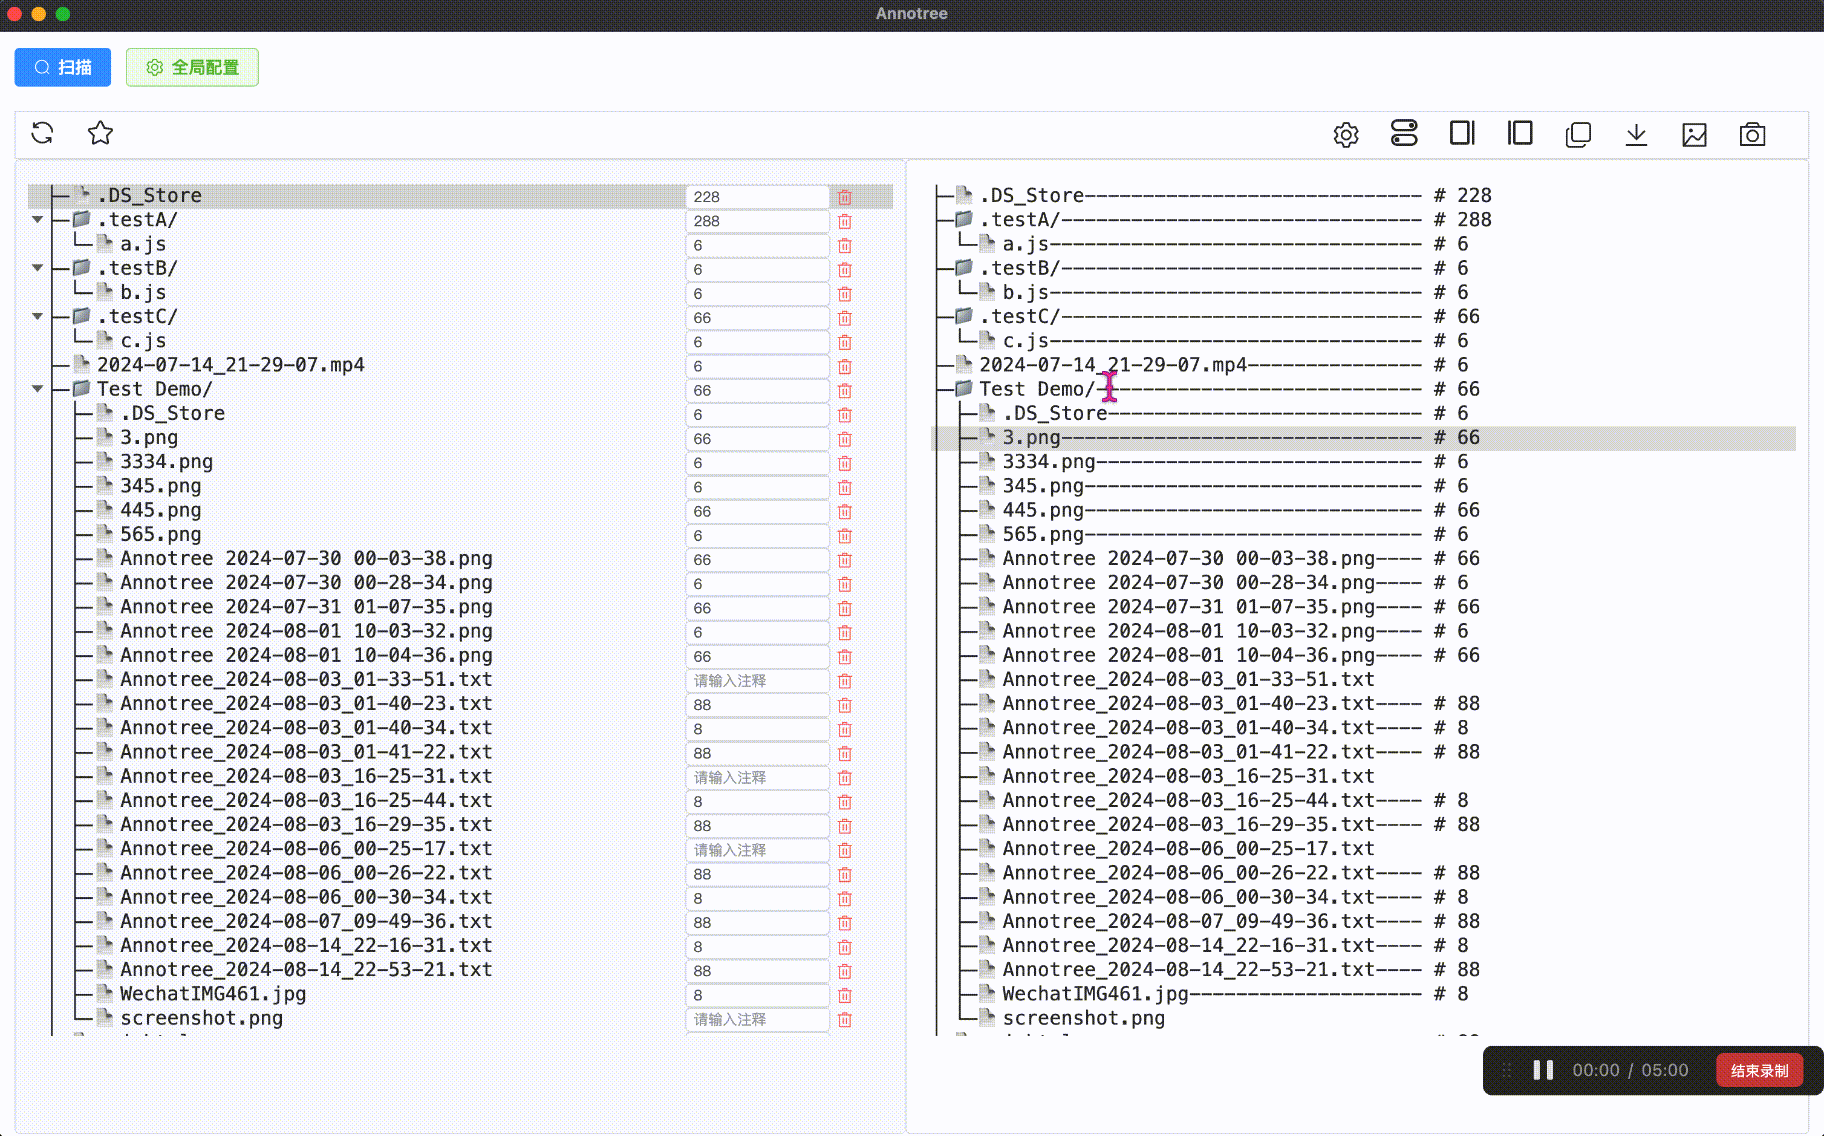This screenshot has height=1136, width=1824.
Task: Click annotation field for Annotree_2024-08-03_16-25-31.txt
Action: coord(757,778)
